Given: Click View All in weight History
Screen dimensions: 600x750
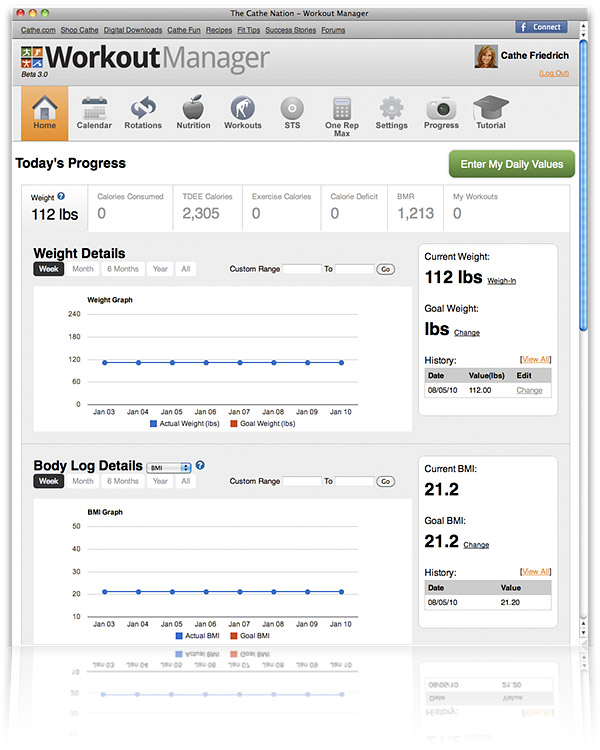Looking at the screenshot, I should click(x=535, y=360).
